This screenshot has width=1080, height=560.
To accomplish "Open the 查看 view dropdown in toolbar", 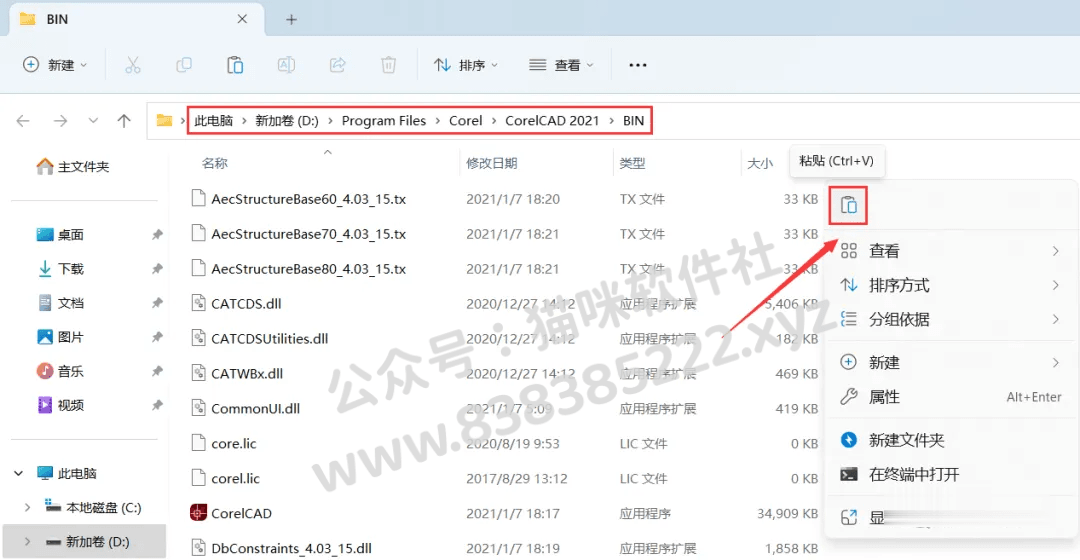I will coord(561,65).
